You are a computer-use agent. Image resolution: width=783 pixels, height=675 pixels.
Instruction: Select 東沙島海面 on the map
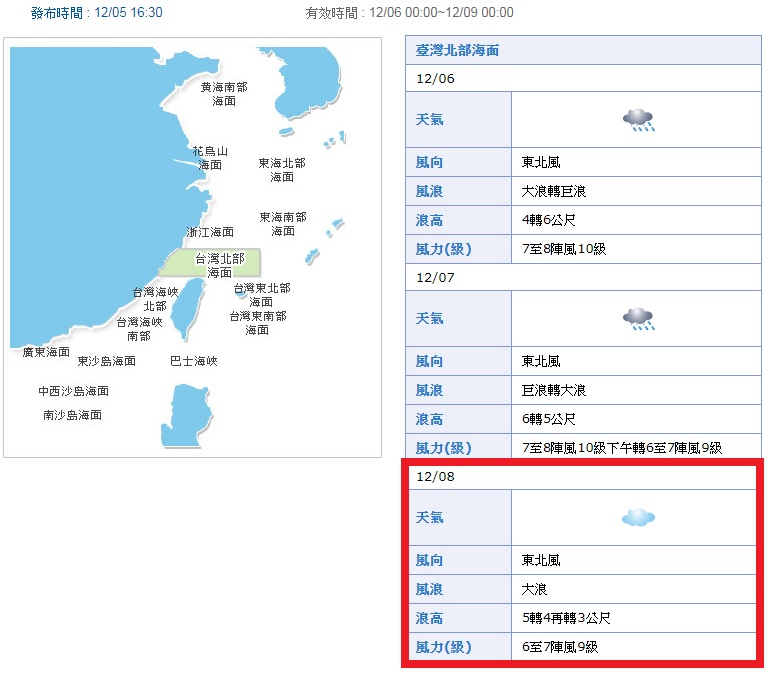click(x=107, y=361)
